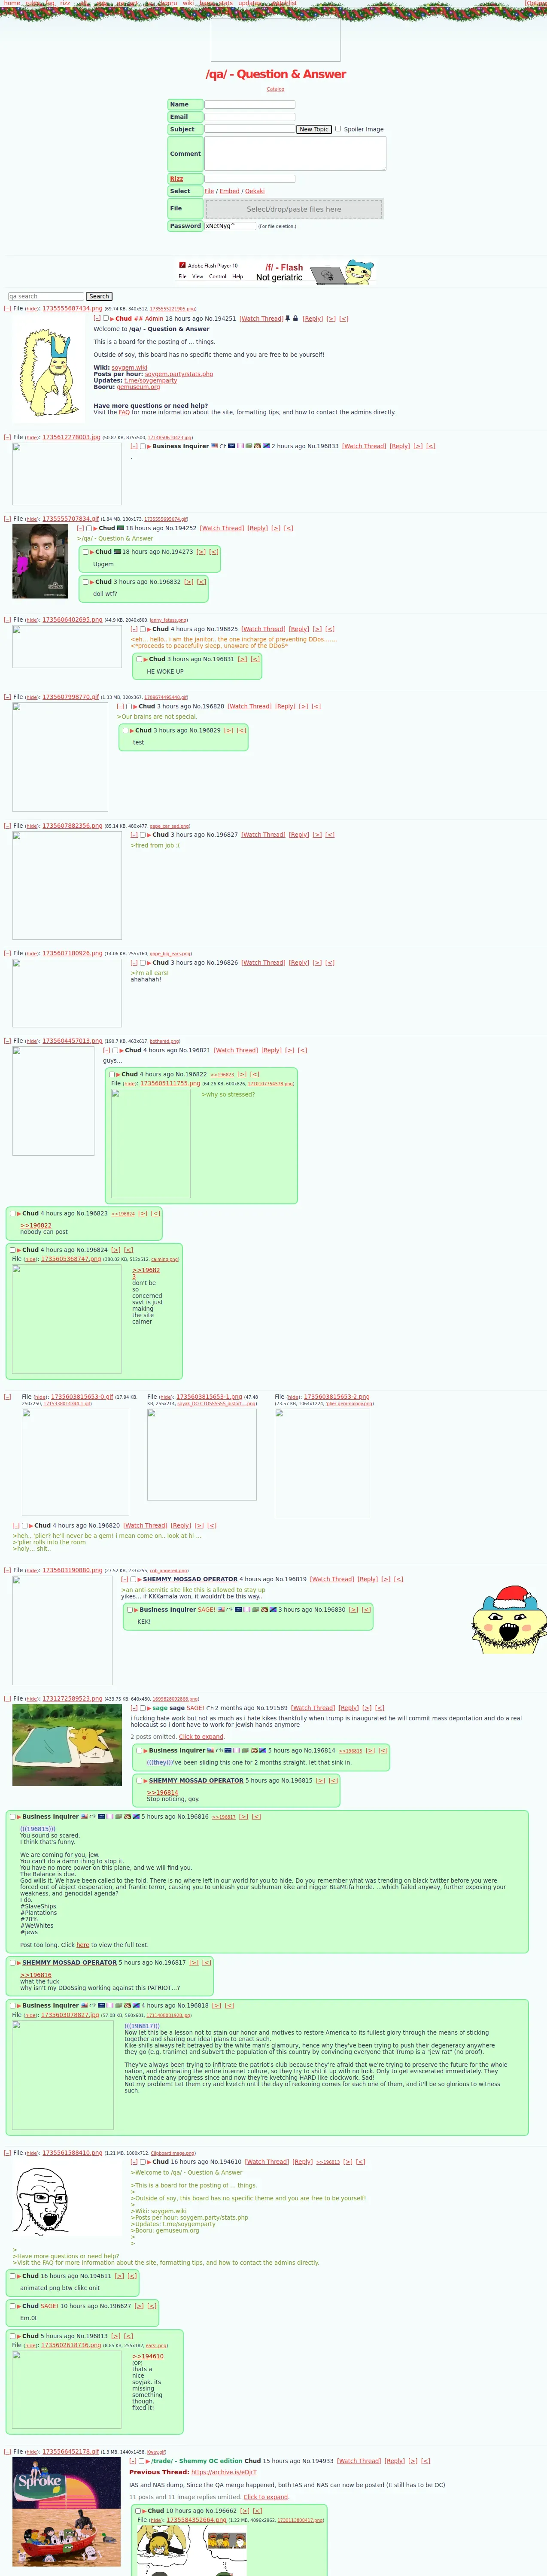Tick the checkbox on Admin post No.194251
Screen dimensions: 547x2576
pos(106,318)
